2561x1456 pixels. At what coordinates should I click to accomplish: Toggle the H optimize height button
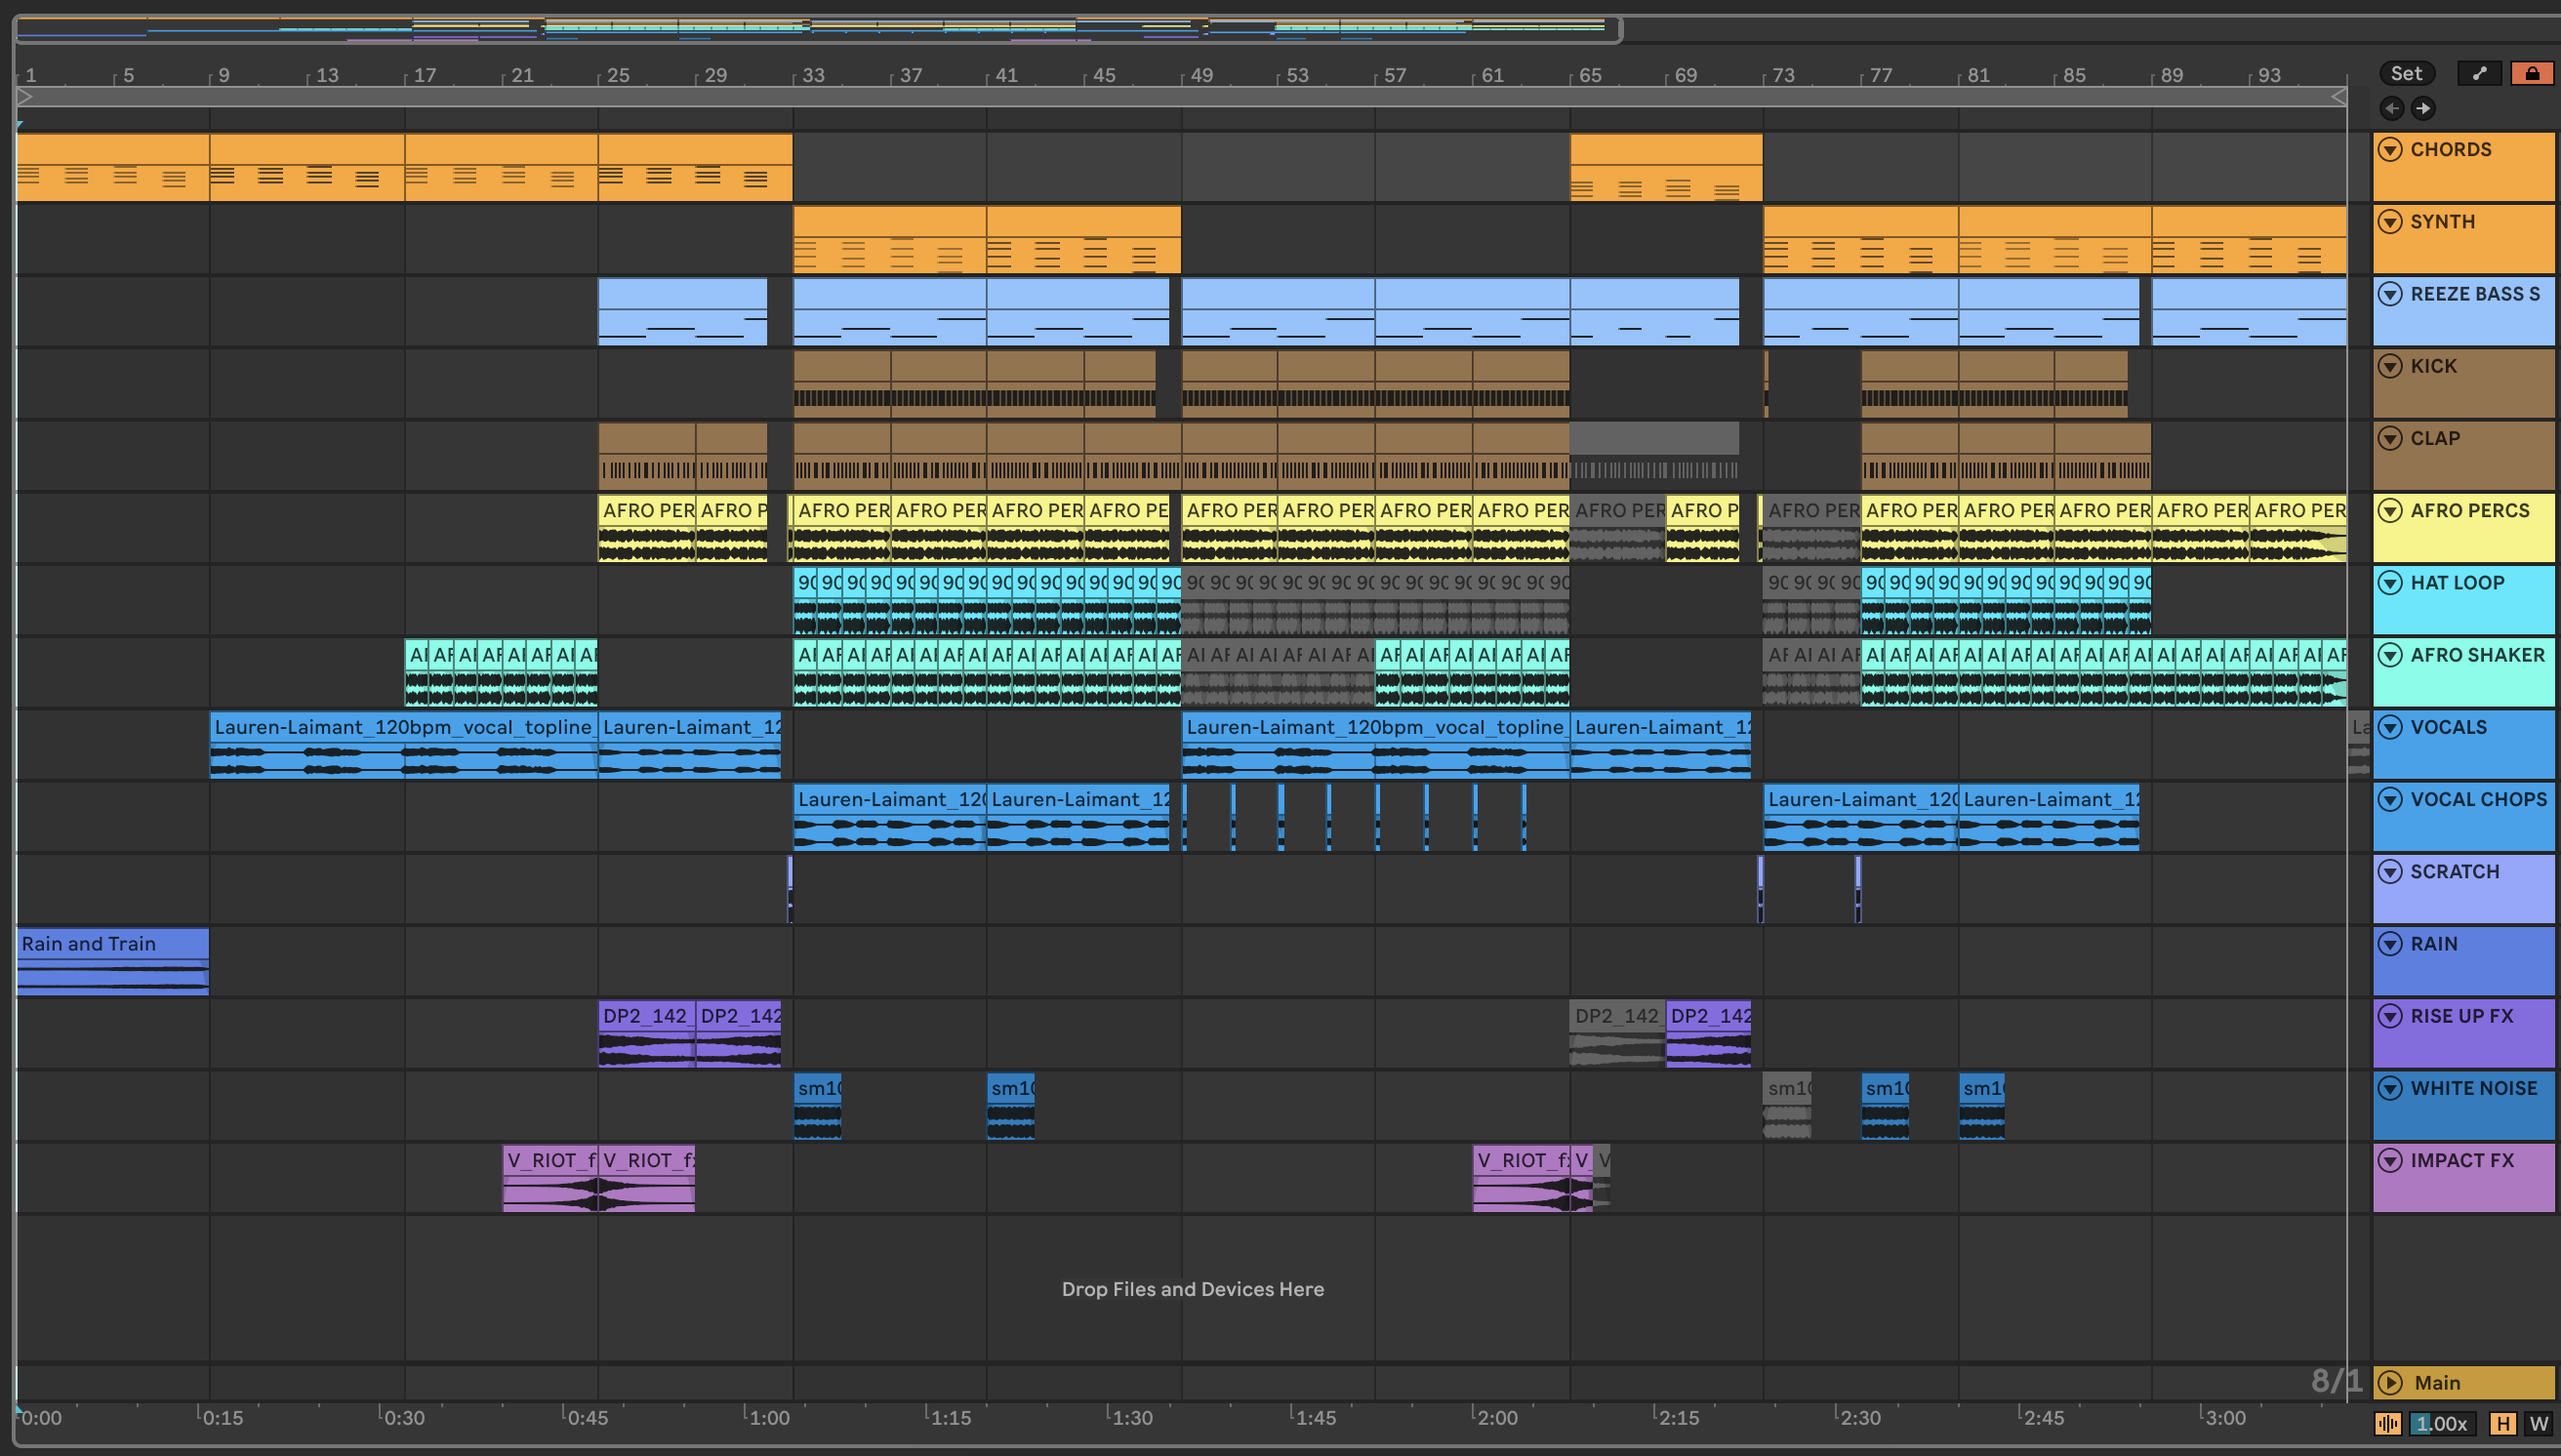[2503, 1423]
